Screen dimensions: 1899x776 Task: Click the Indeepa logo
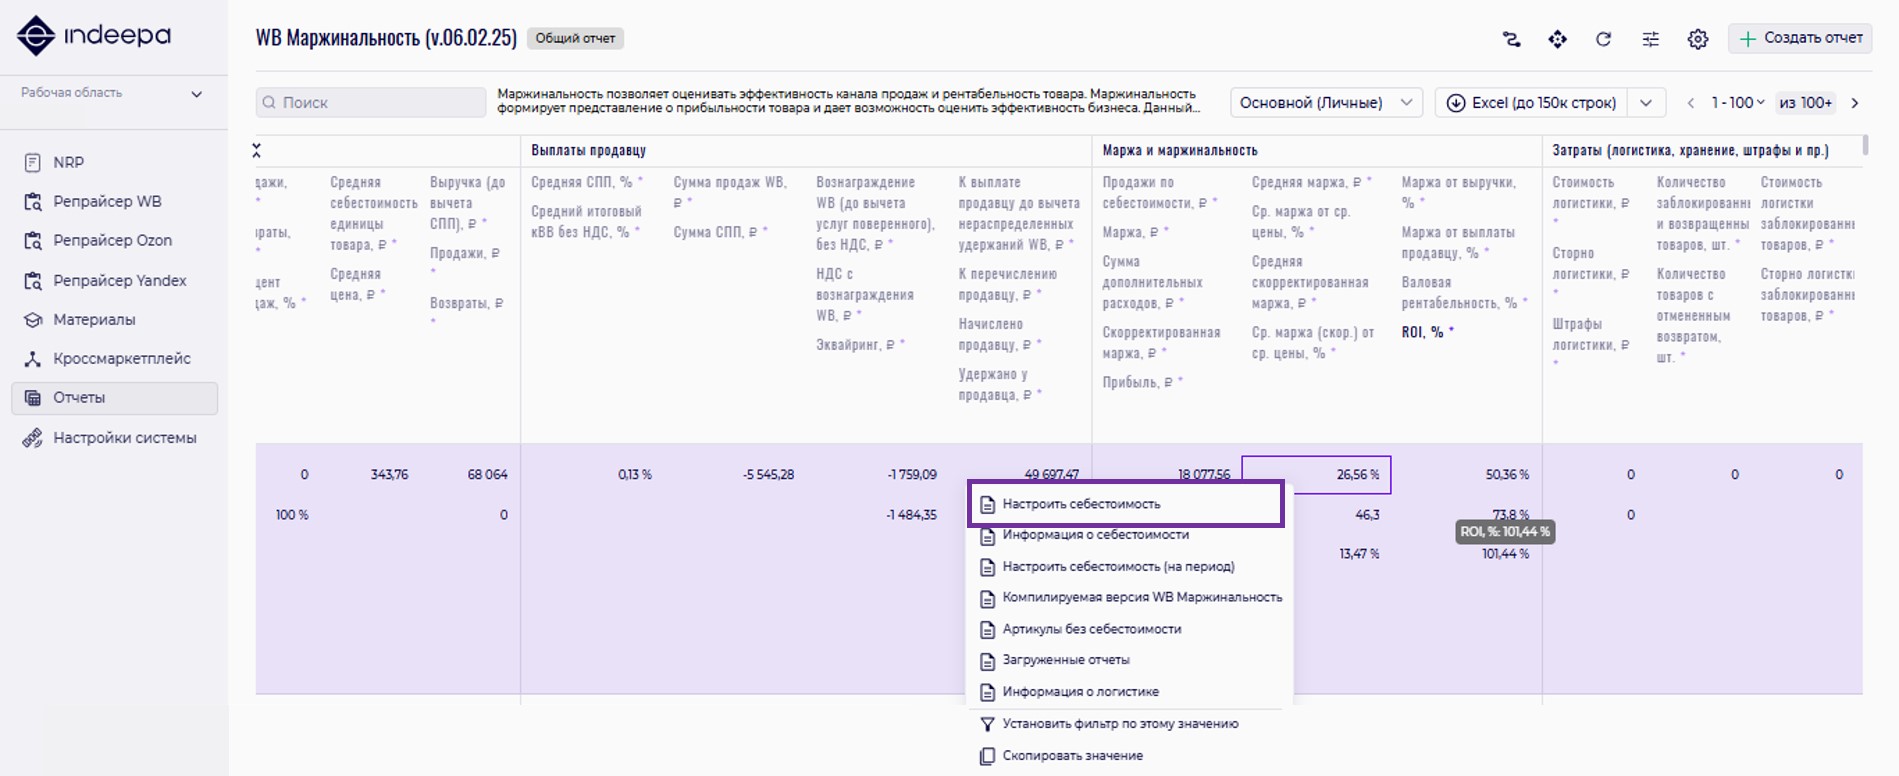(94, 36)
